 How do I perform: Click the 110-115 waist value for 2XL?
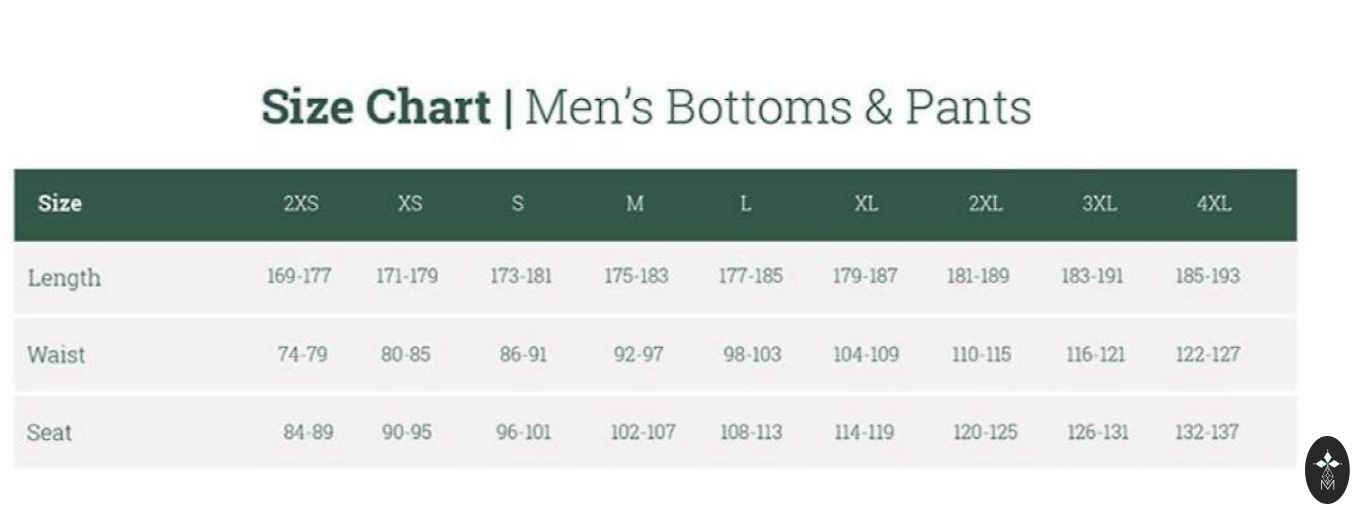click(x=981, y=354)
